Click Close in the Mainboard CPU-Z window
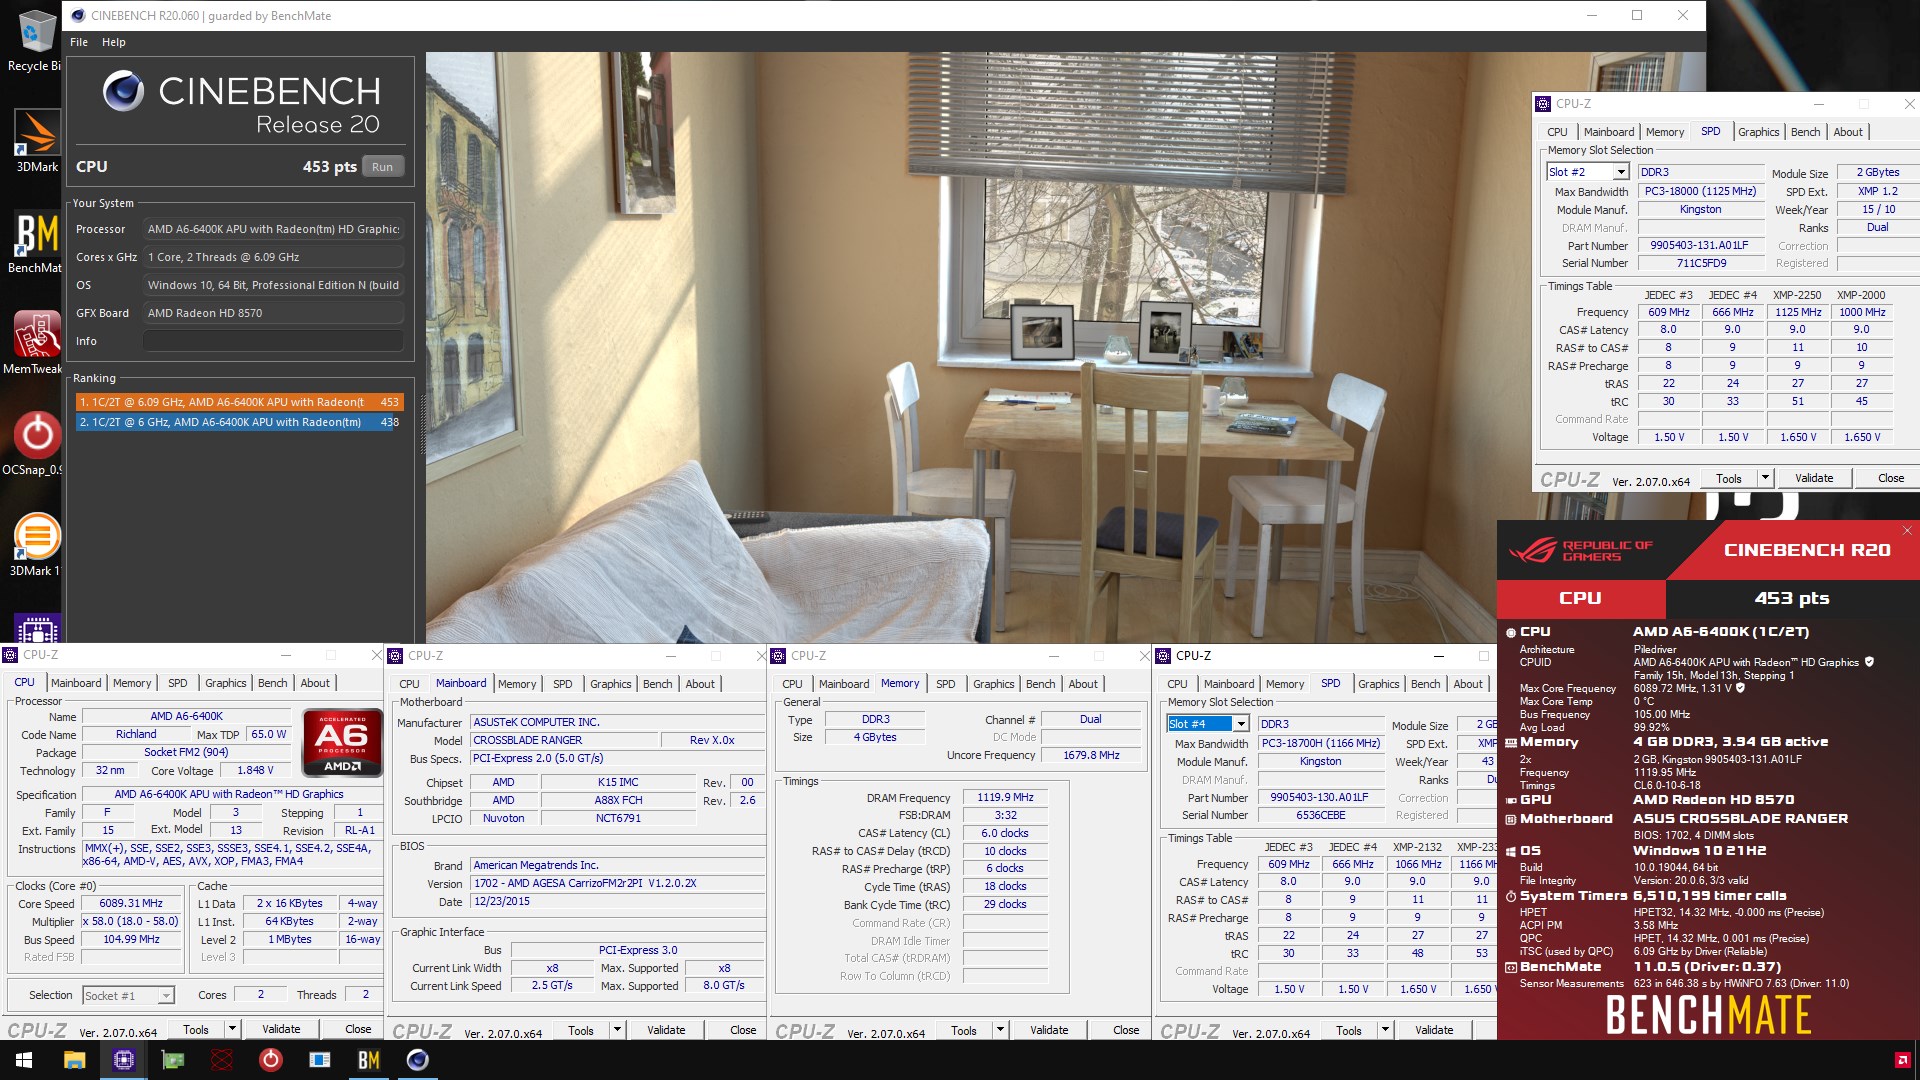 (743, 1030)
